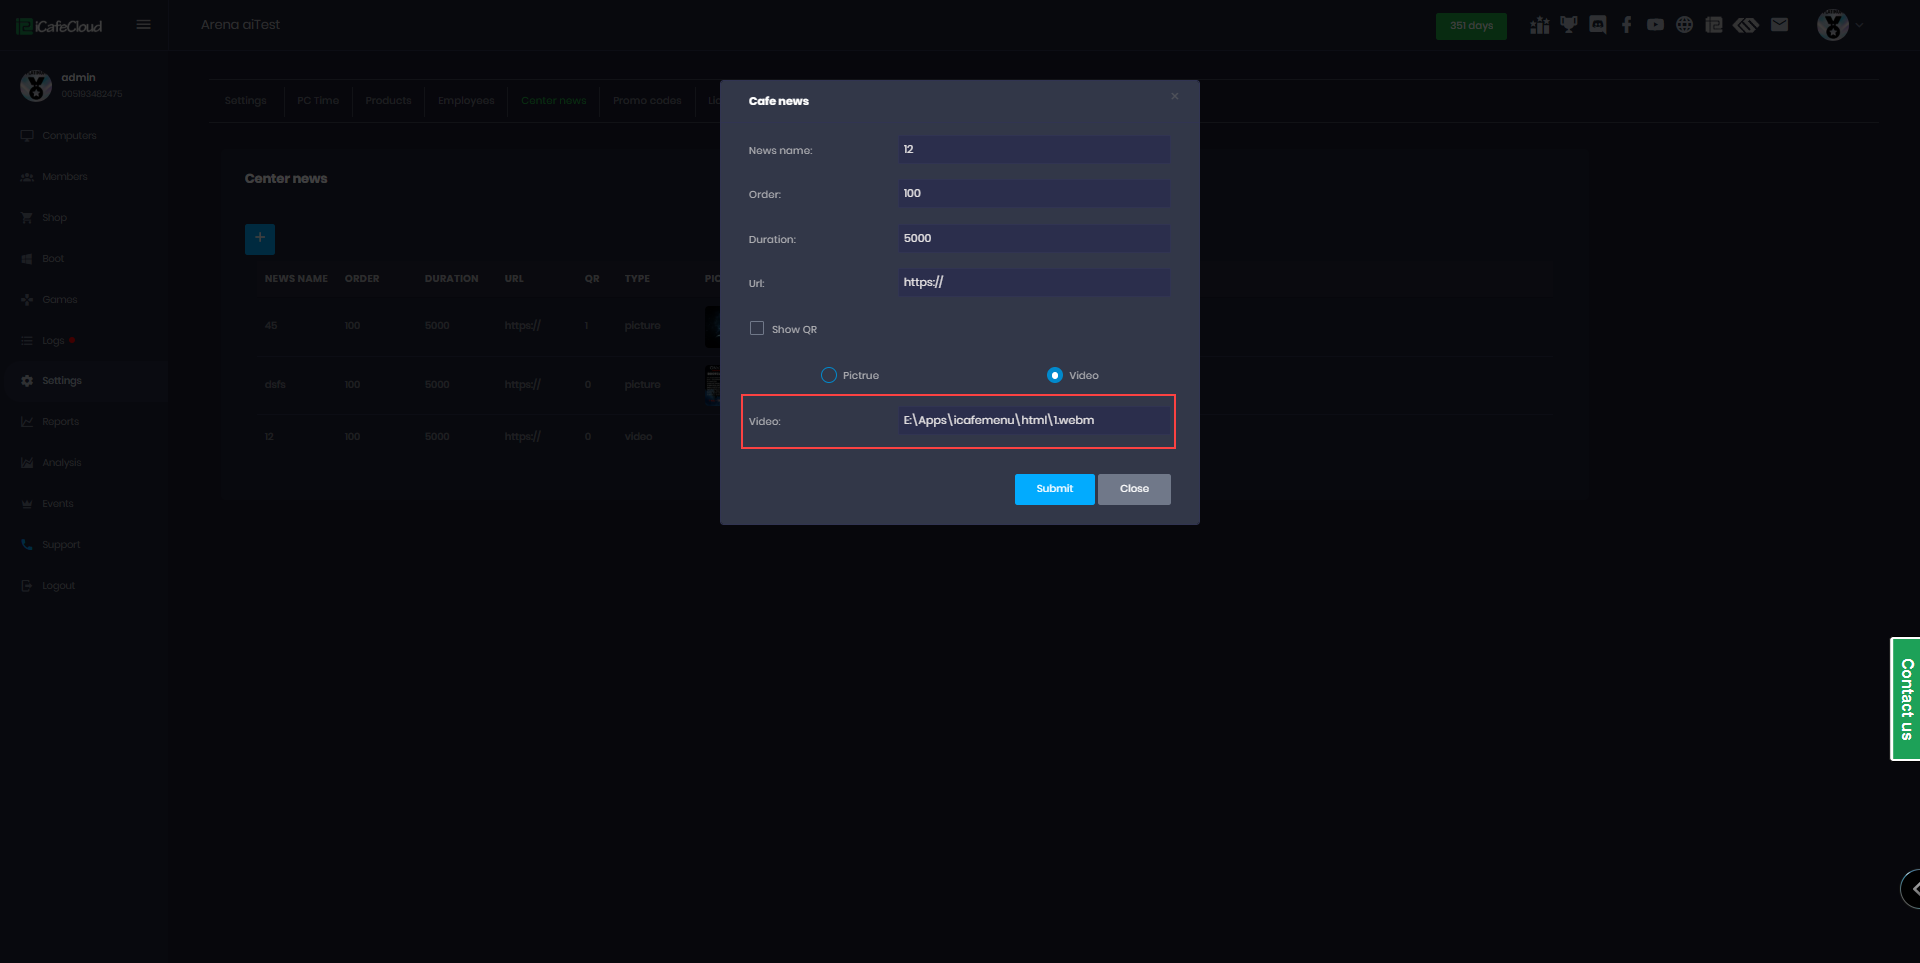Open the Promo codes tab
Image resolution: width=1920 pixels, height=963 pixels.
647,101
